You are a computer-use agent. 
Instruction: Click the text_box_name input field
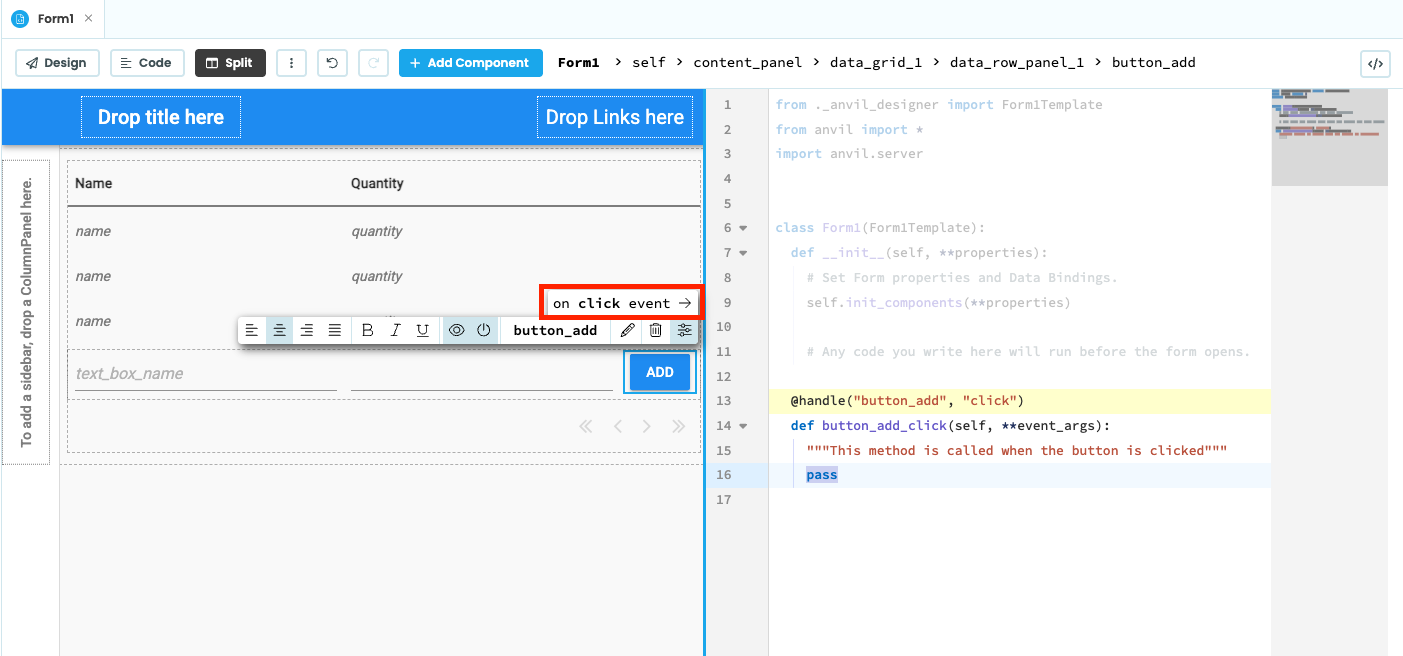[206, 374]
